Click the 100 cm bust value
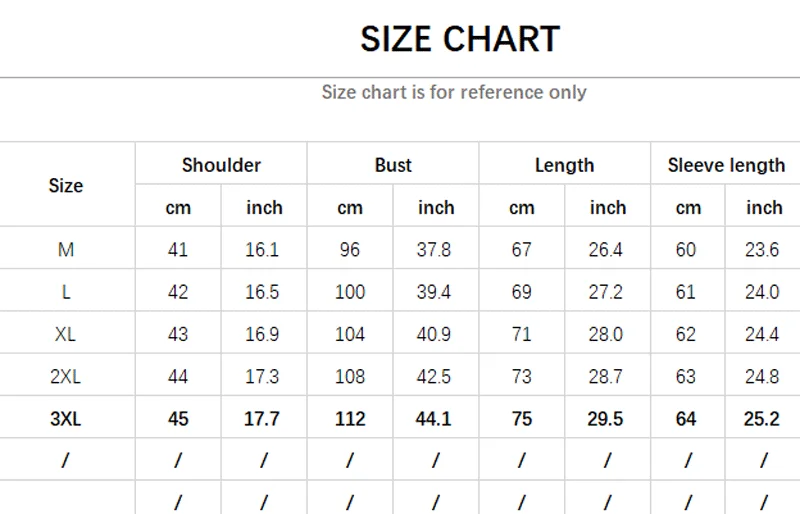Viewport: 800px width, 514px height. (350, 292)
